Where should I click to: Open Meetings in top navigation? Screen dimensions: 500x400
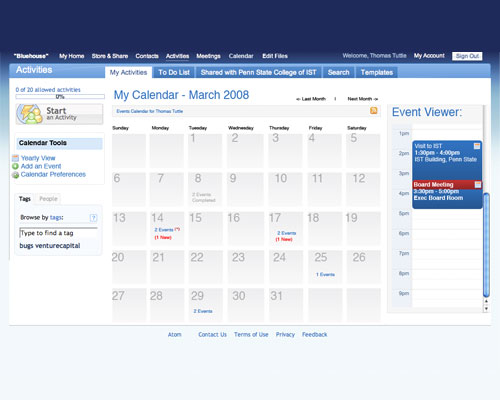pyautogui.click(x=208, y=56)
